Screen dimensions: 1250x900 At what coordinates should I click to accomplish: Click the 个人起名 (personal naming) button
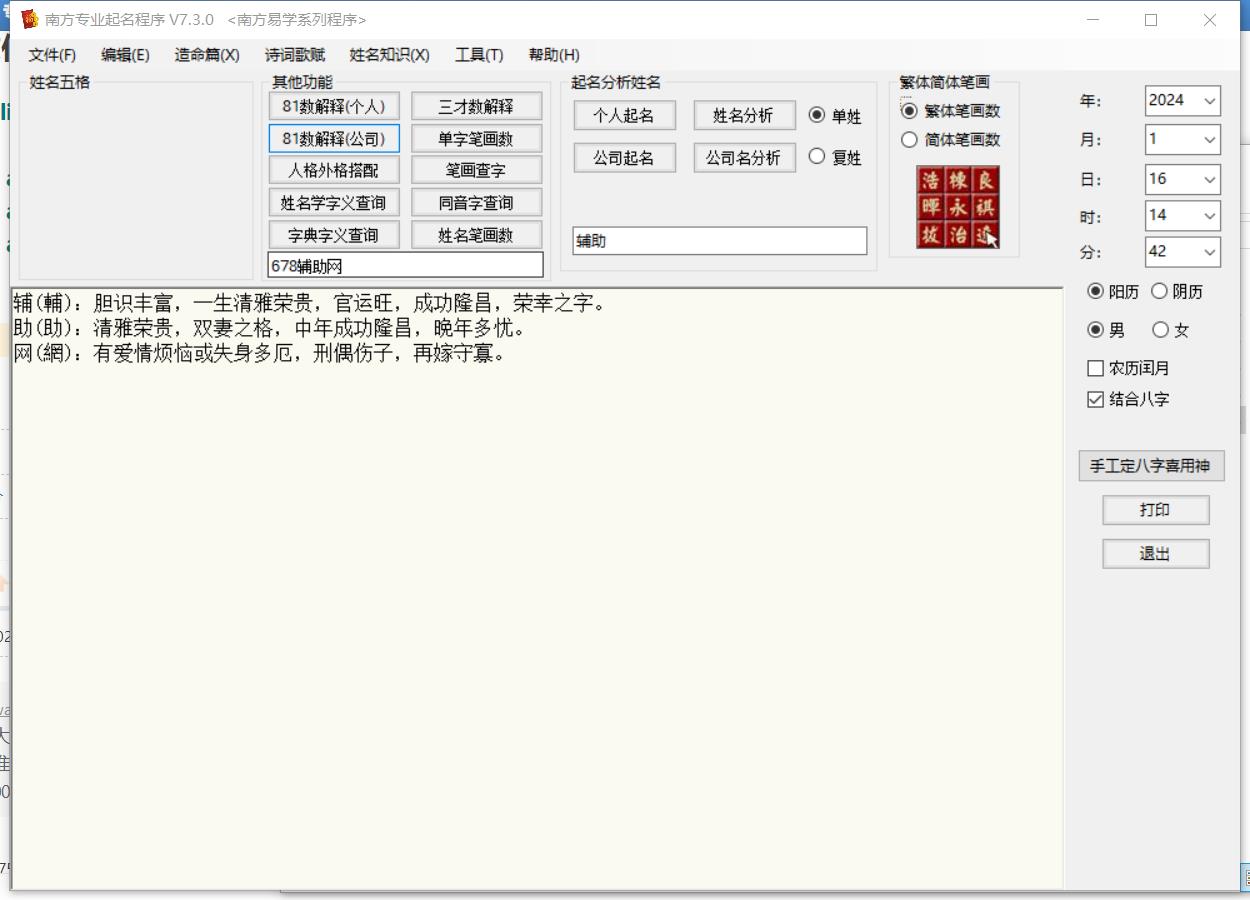(x=624, y=115)
